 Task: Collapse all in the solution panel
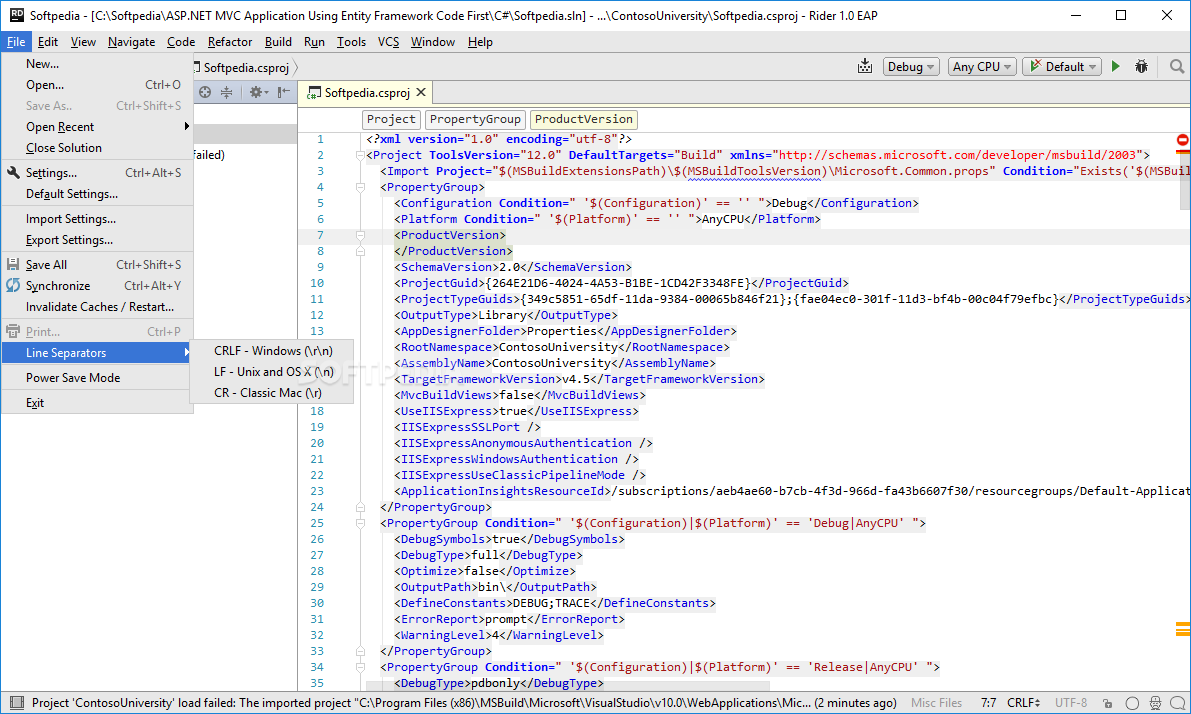click(x=226, y=92)
